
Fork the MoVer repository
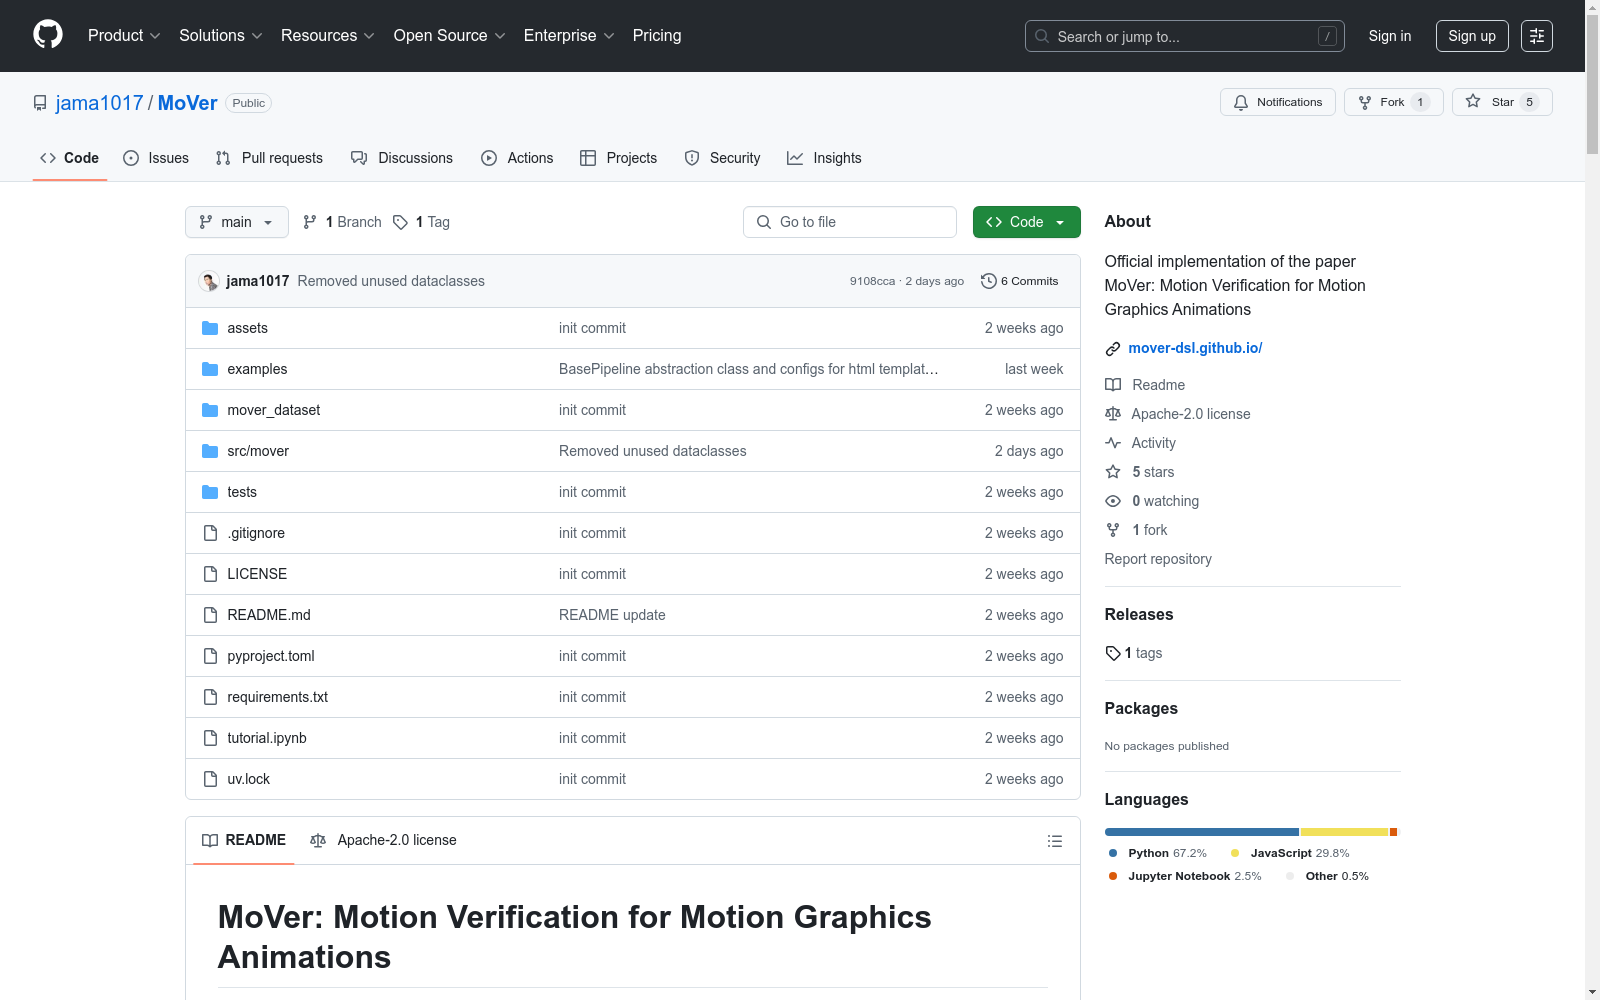(x=1394, y=102)
